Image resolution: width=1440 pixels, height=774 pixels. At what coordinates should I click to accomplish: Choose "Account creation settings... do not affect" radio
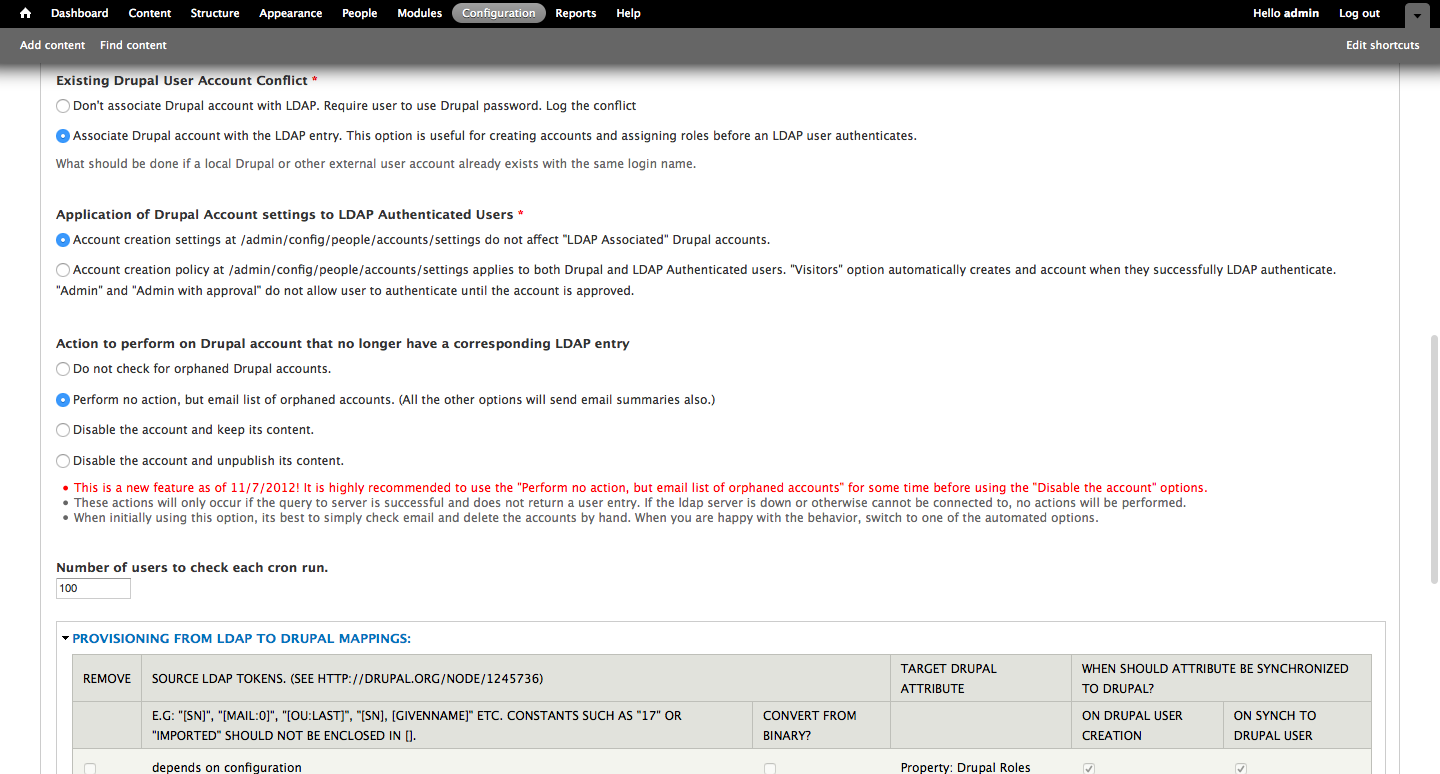(63, 240)
